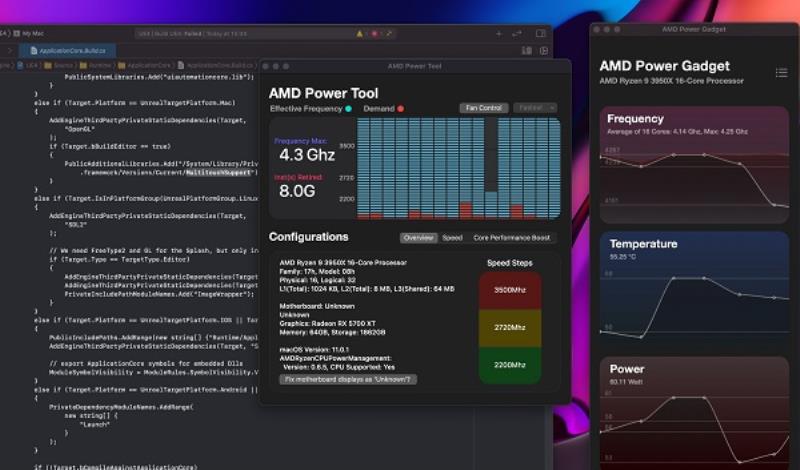Click the 55.25 °C temperature reading
Screen dimensions: 800x470
tap(622, 257)
